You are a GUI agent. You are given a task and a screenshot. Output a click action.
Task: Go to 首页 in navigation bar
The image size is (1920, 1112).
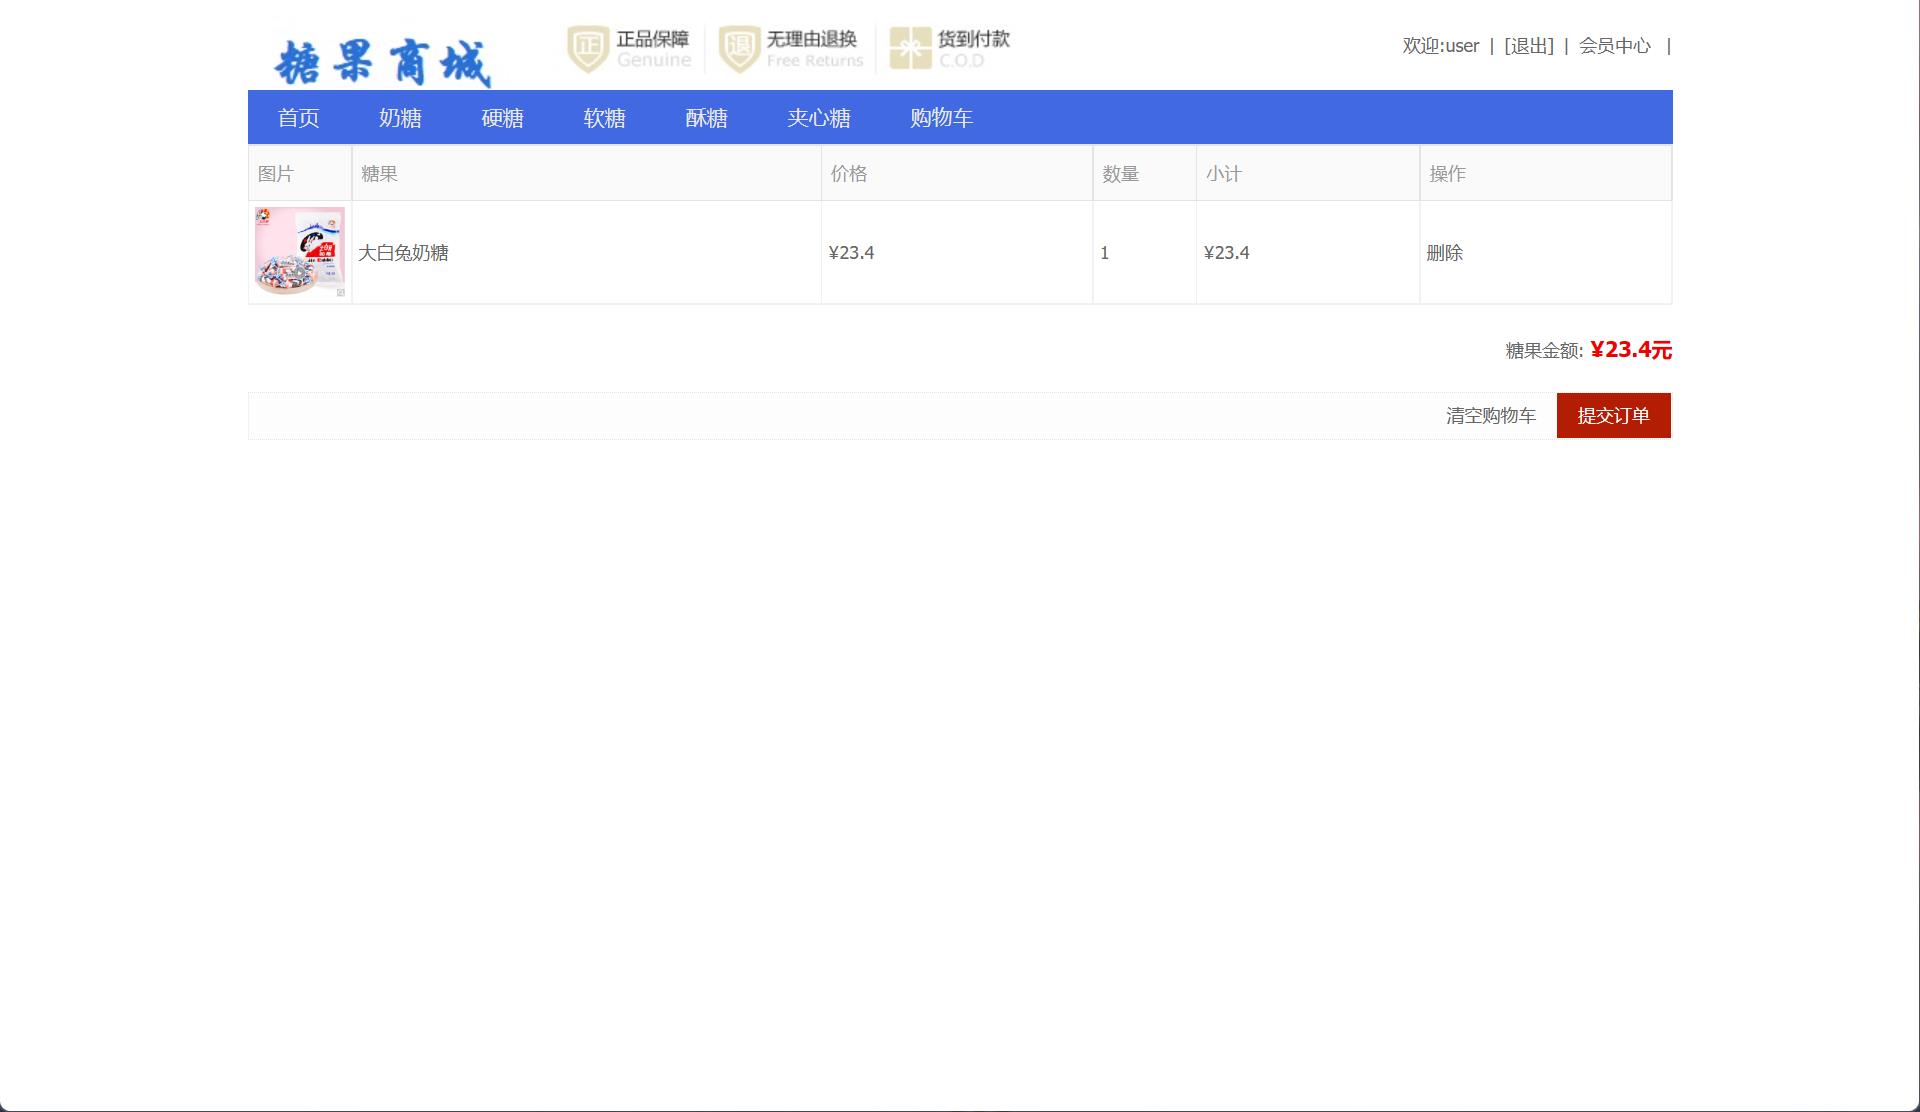coord(298,118)
